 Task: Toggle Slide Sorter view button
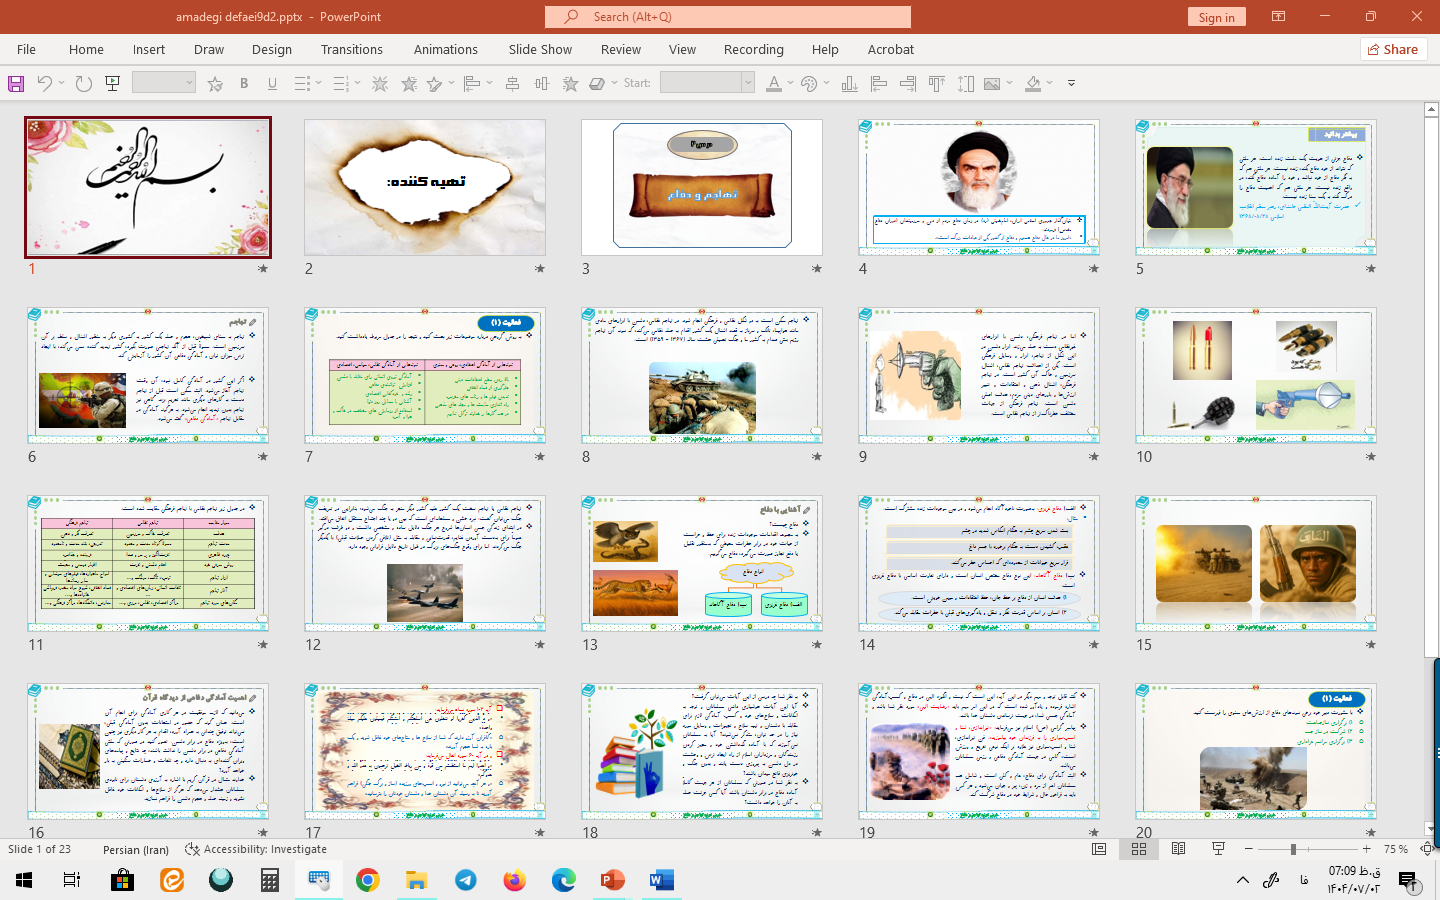(x=1139, y=849)
